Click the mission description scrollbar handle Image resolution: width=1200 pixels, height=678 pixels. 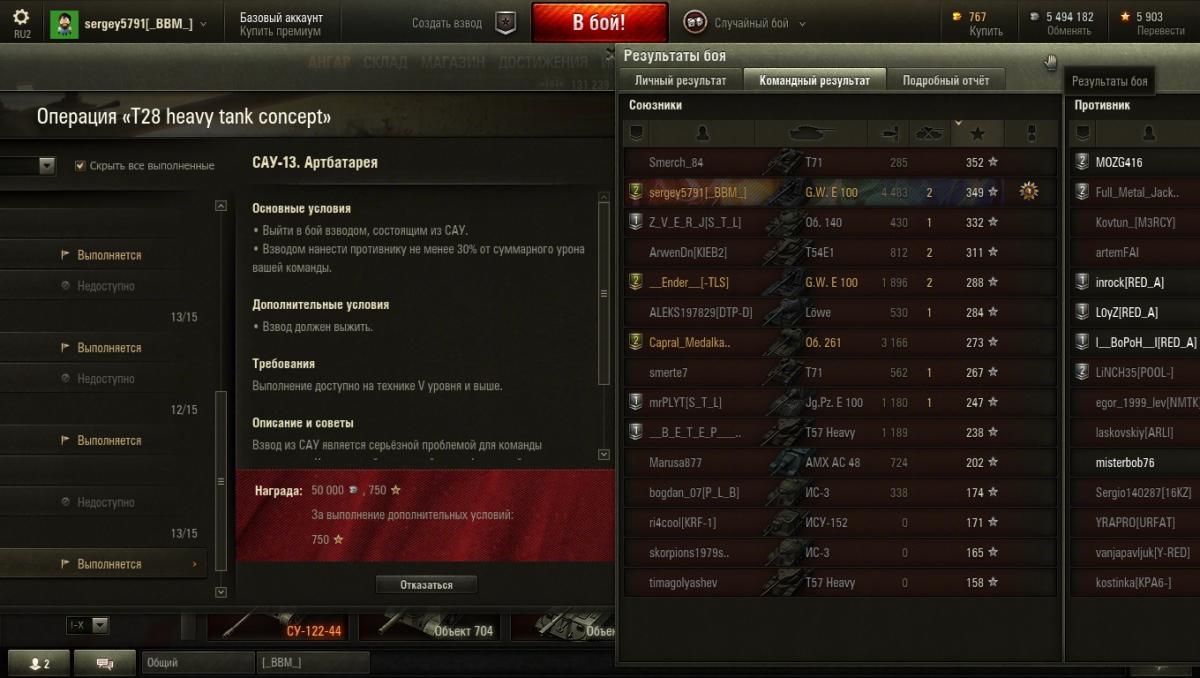[x=603, y=293]
